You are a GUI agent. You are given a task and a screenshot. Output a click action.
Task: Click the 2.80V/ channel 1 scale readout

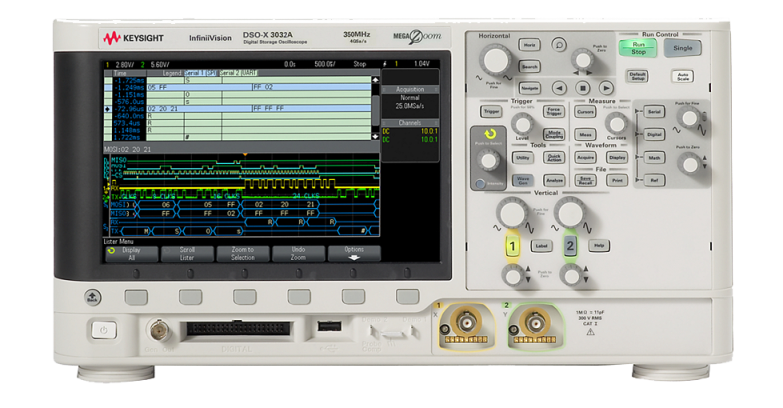coord(125,64)
